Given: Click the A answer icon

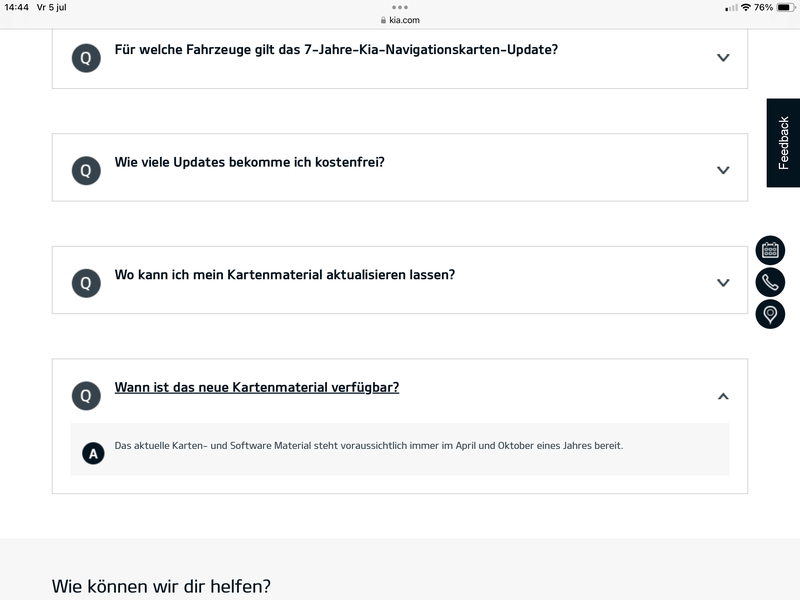Looking at the screenshot, I should tap(93, 453).
